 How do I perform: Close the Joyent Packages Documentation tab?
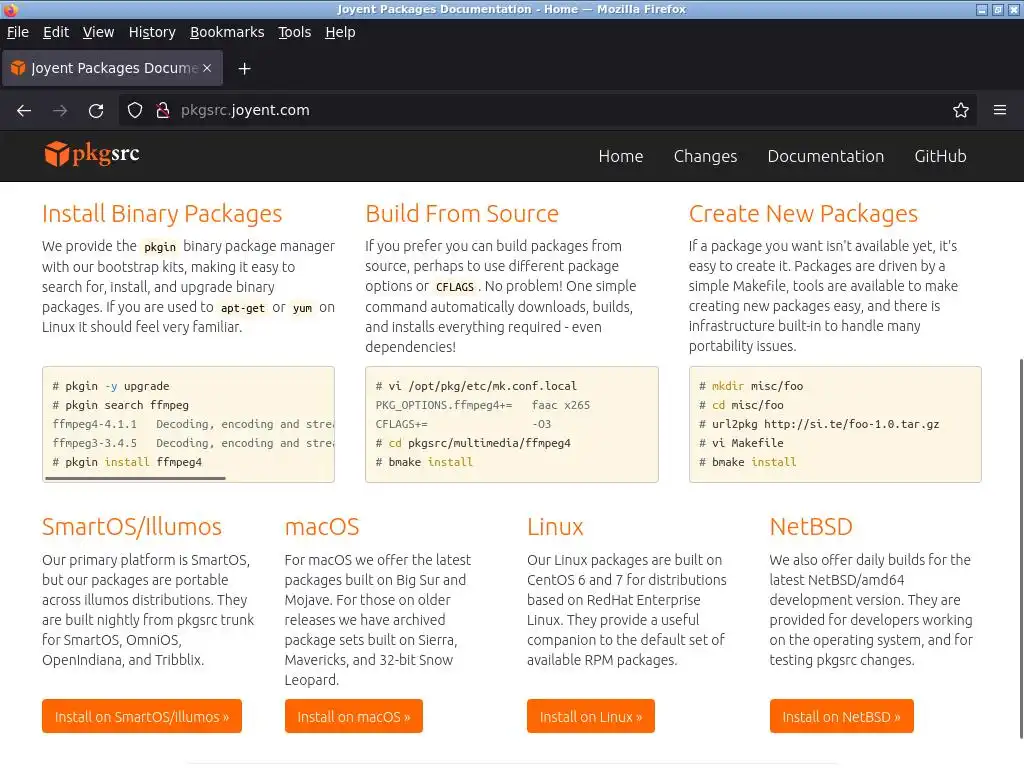[x=207, y=68]
